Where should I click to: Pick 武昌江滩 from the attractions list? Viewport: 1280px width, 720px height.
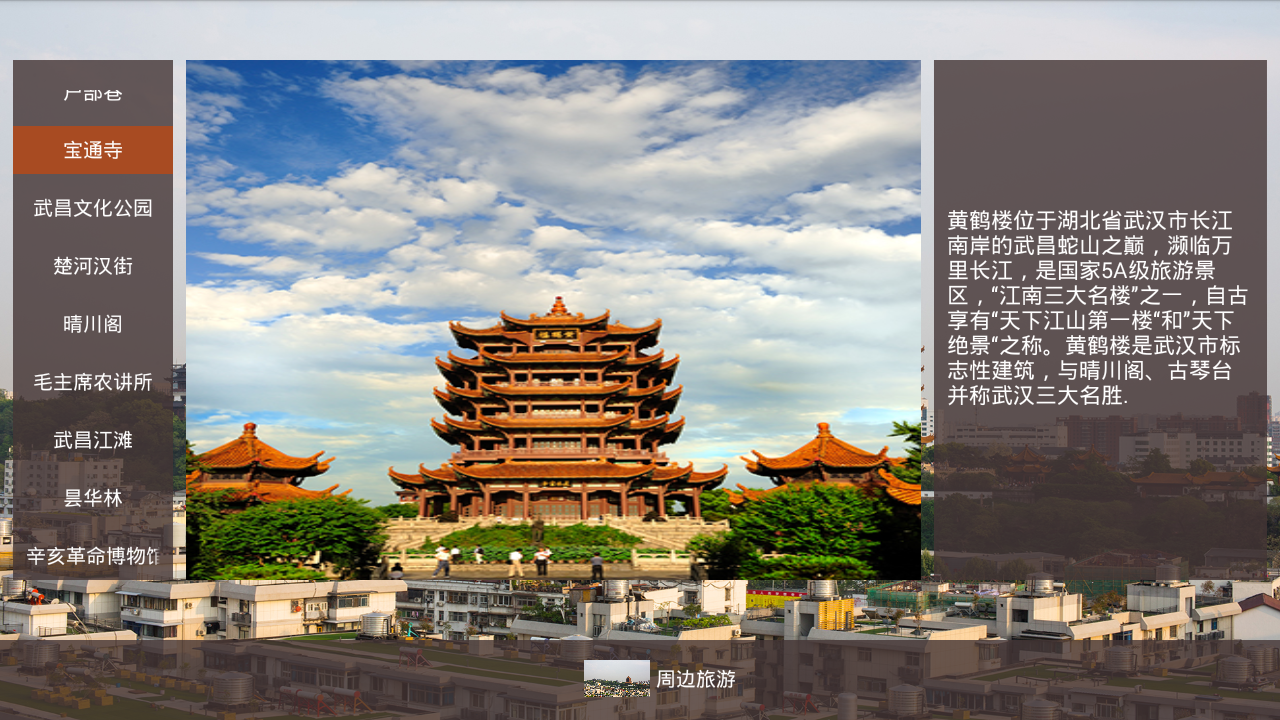pyautogui.click(x=93, y=440)
